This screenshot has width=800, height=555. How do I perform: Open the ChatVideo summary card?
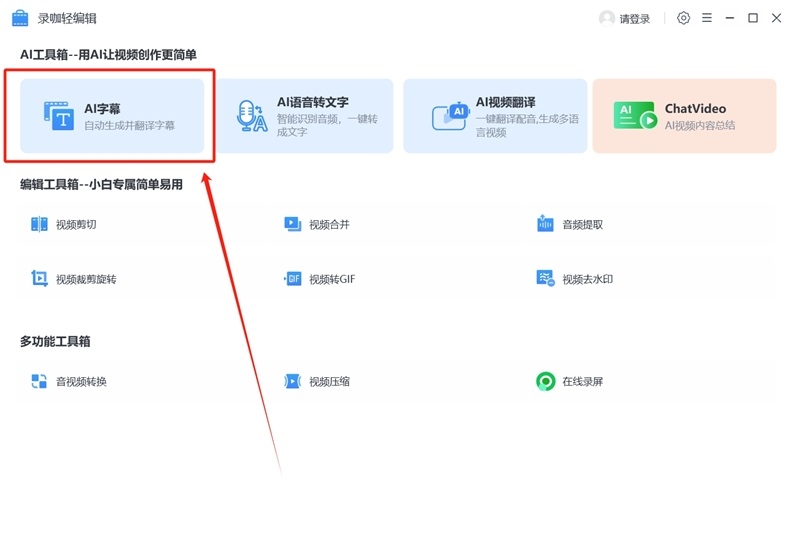(684, 116)
